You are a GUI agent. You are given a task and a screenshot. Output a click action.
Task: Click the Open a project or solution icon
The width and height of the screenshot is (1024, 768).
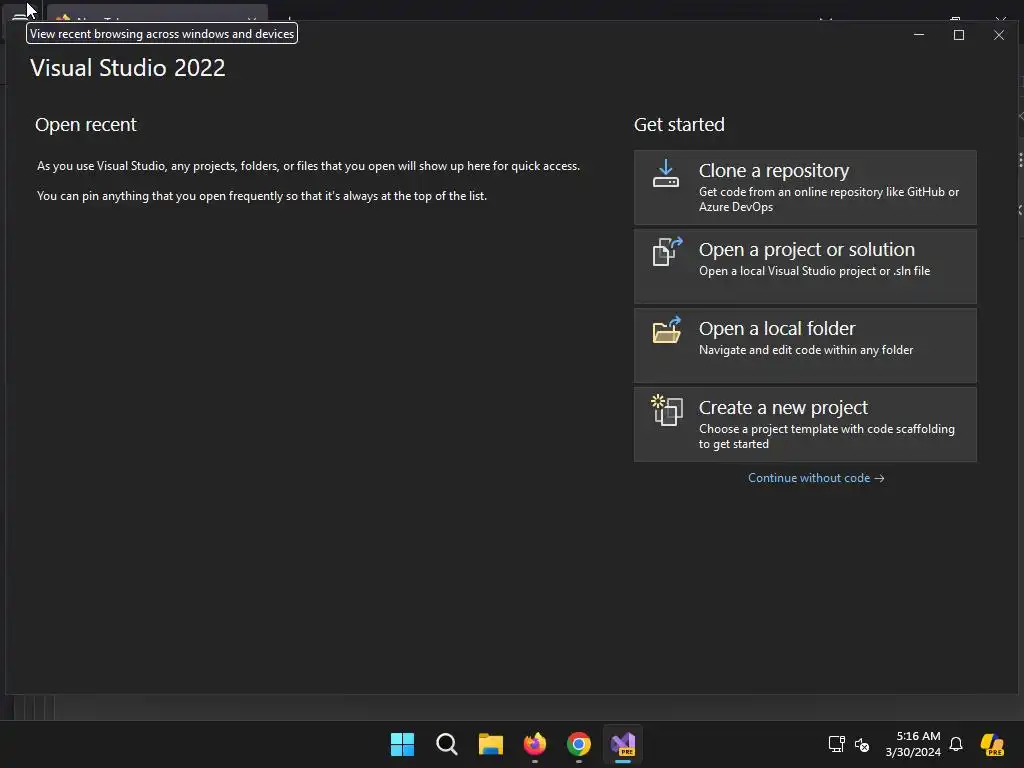[667, 251]
